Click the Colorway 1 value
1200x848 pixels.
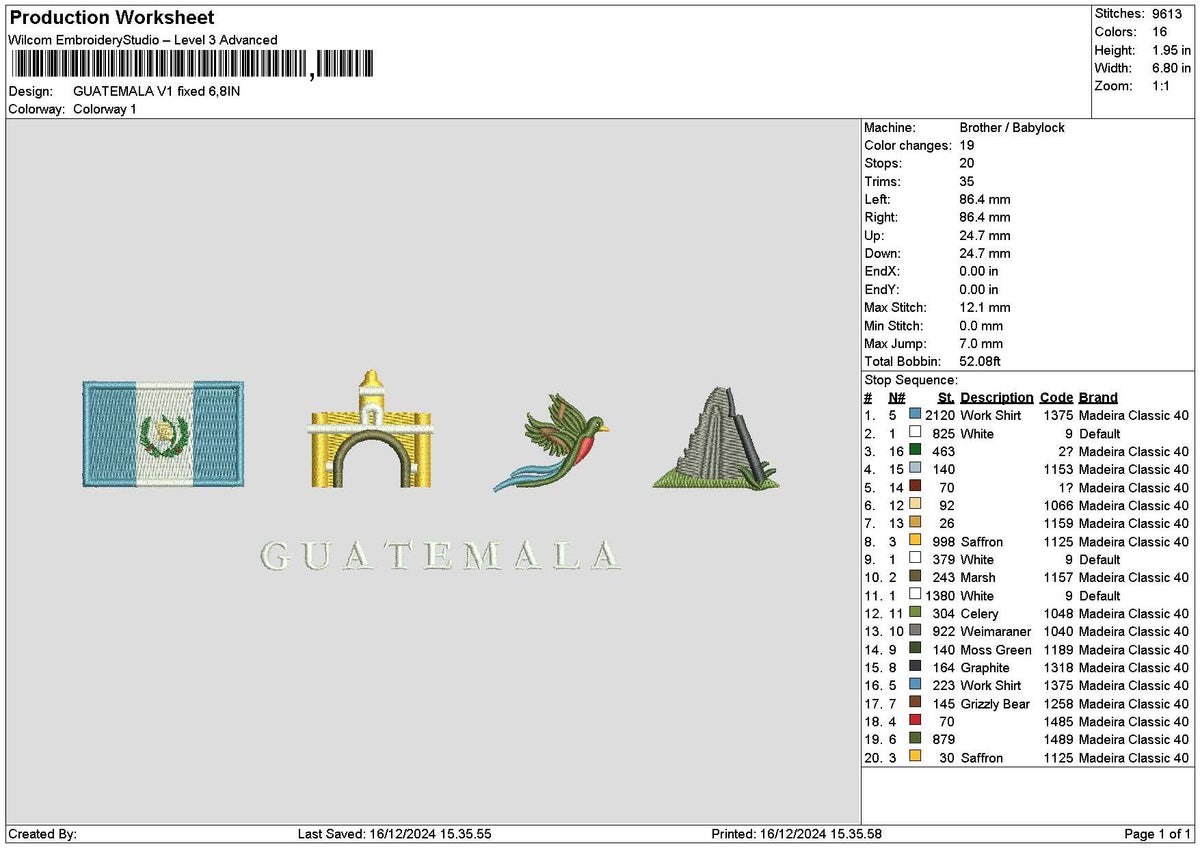[105, 109]
